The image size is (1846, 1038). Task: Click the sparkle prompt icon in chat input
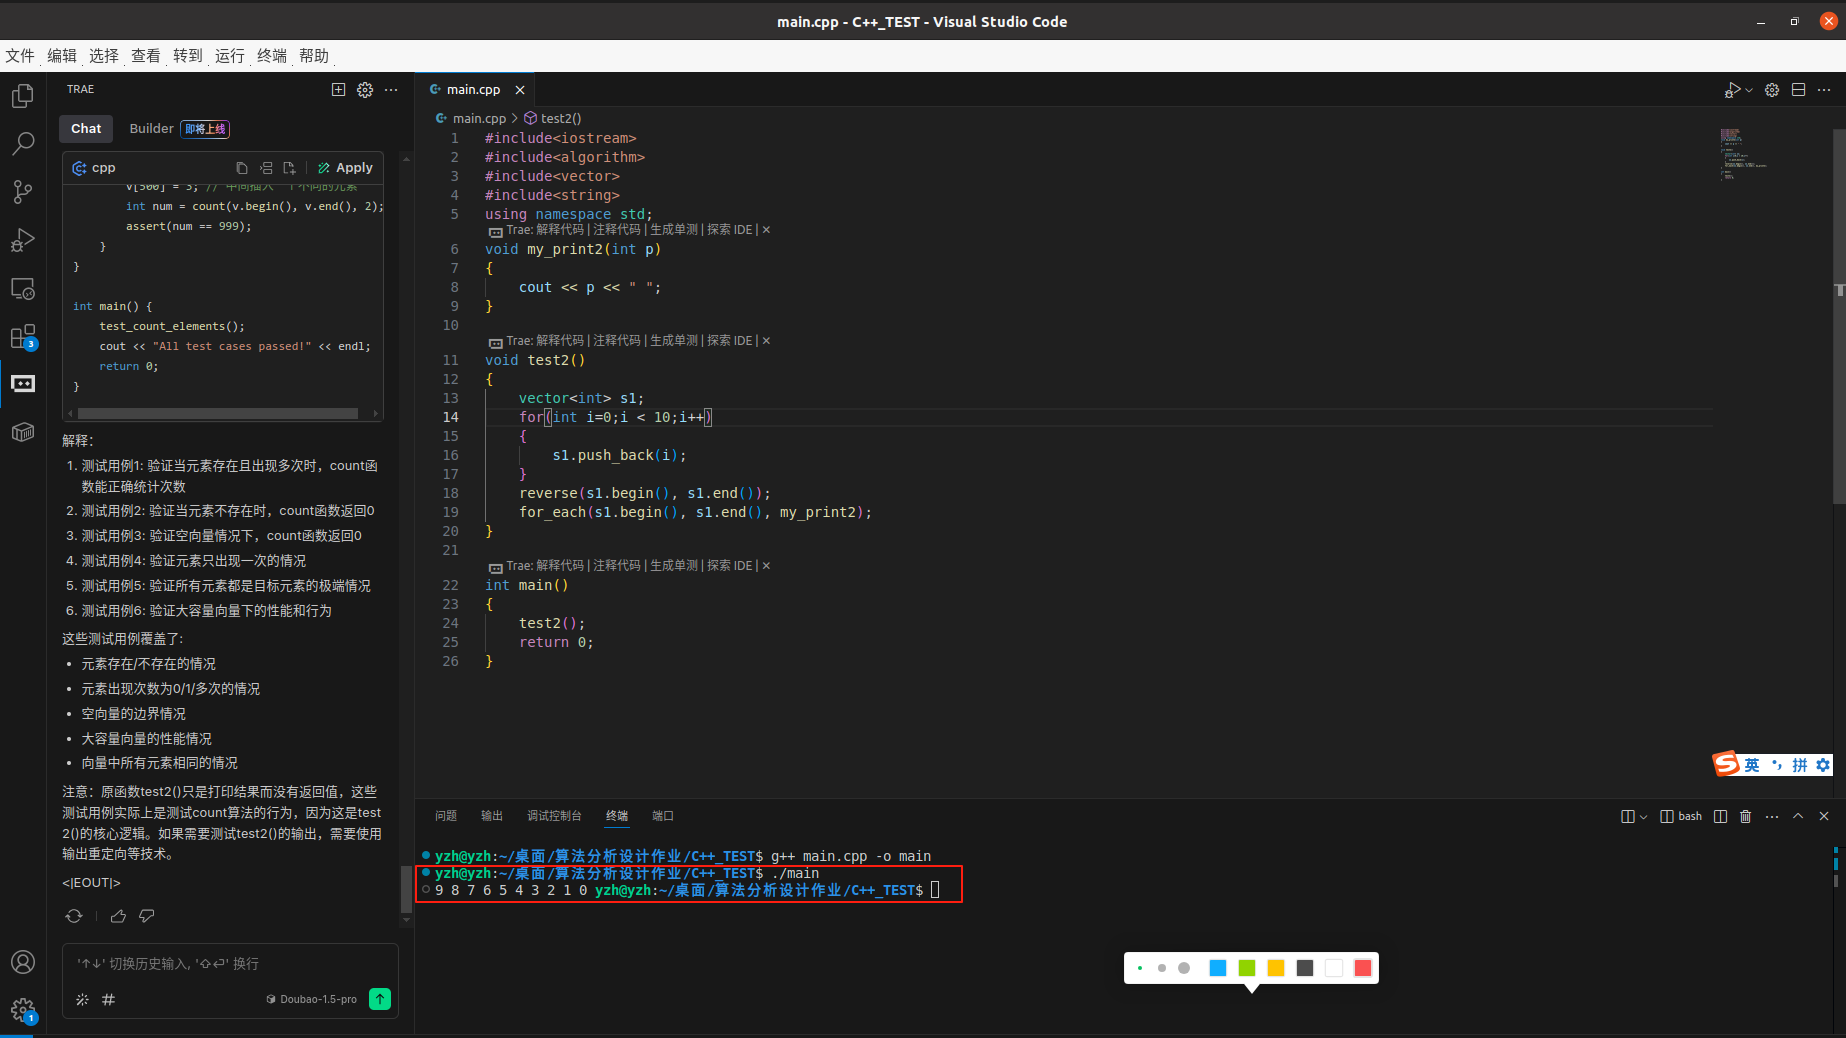82,999
